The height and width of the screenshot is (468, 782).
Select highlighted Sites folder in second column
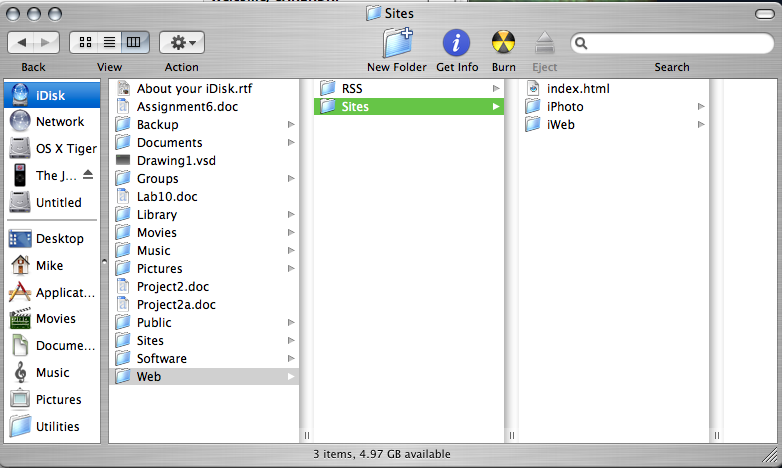[408, 106]
